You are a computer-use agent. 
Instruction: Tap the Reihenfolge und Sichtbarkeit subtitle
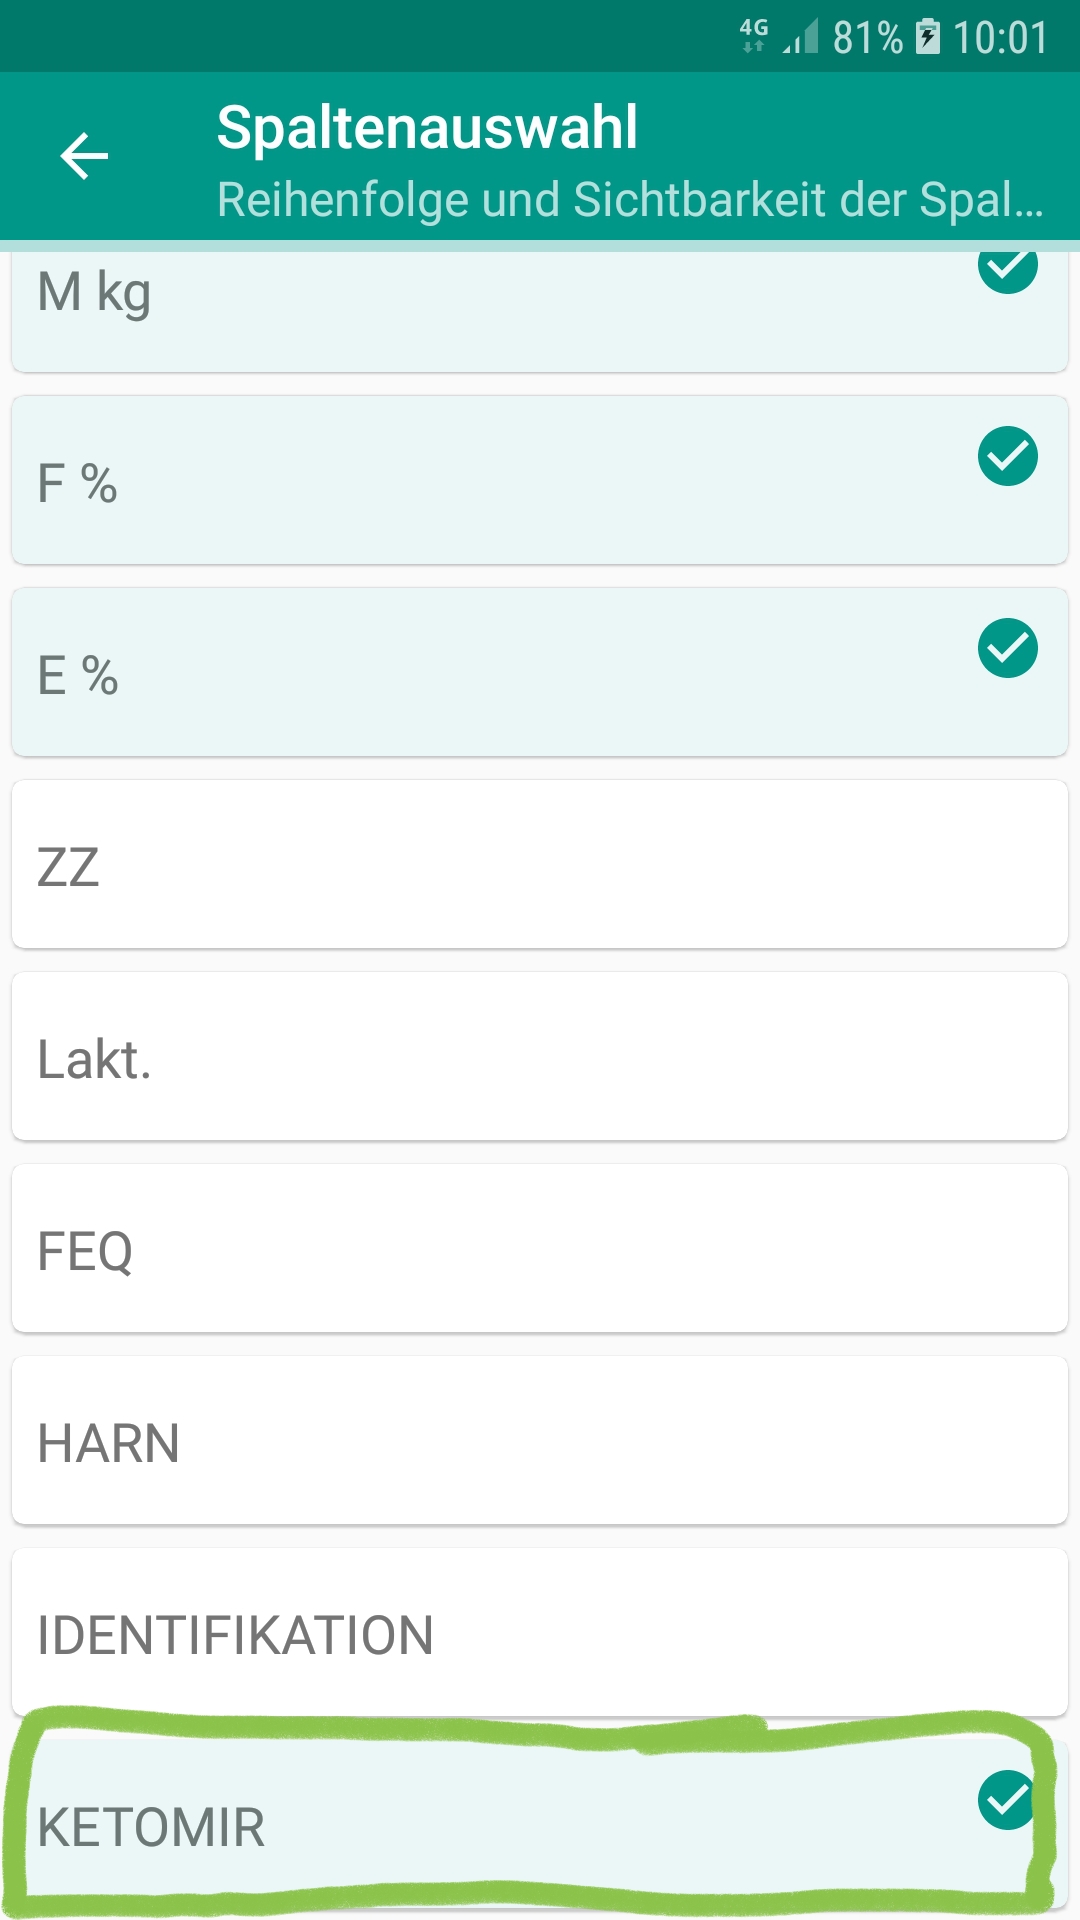(630, 199)
